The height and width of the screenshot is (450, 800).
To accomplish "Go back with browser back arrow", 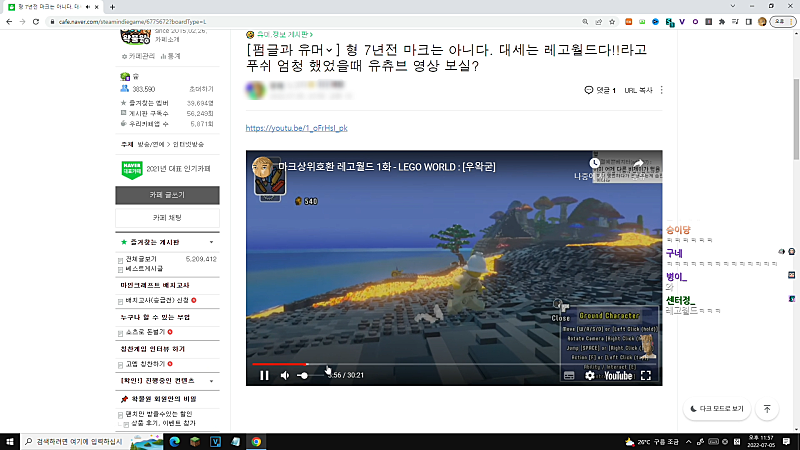I will click(x=9, y=22).
